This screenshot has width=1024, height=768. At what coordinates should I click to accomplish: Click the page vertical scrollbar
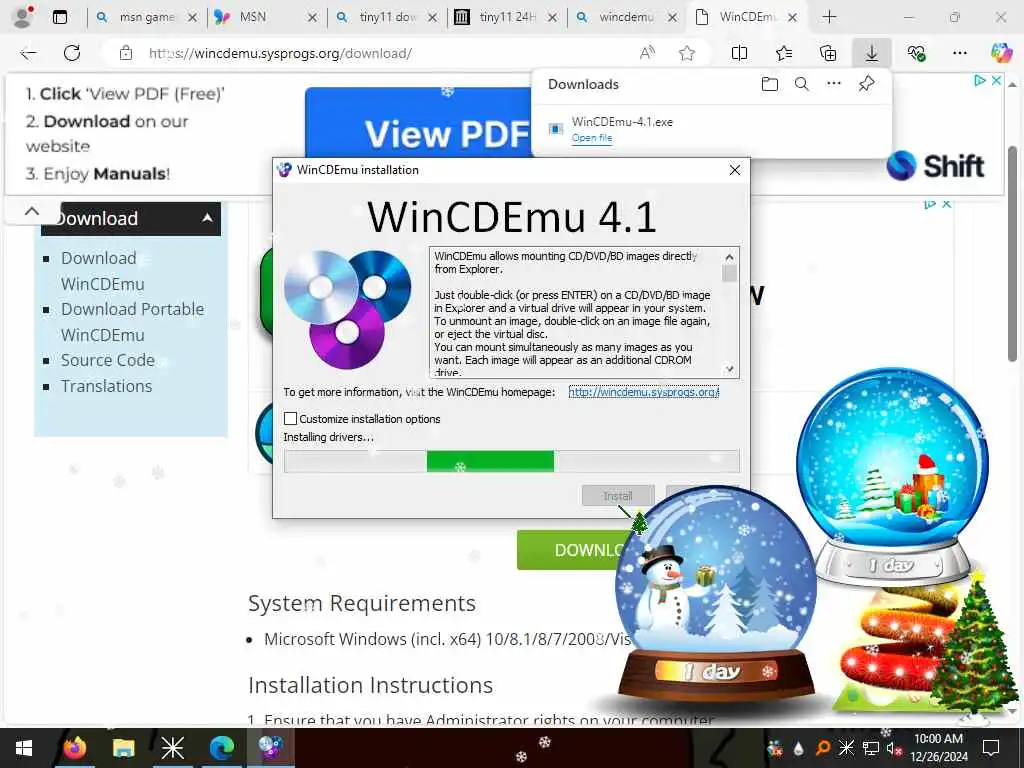(1012, 254)
